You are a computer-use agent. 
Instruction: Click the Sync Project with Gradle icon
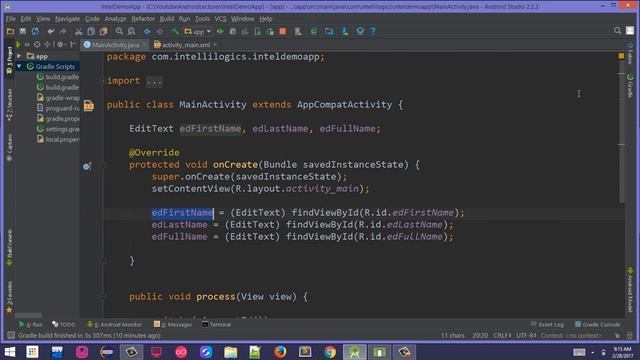[x=313, y=31]
